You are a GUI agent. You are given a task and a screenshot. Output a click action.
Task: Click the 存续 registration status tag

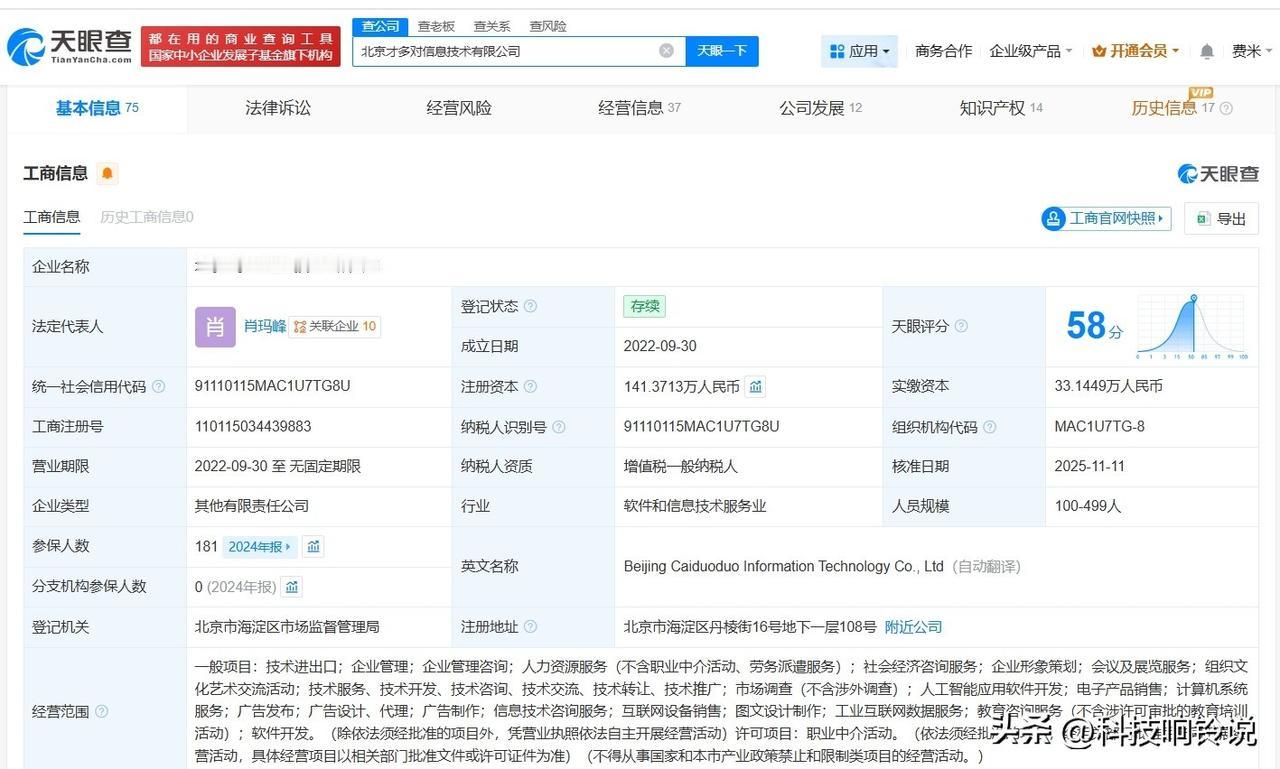point(644,306)
